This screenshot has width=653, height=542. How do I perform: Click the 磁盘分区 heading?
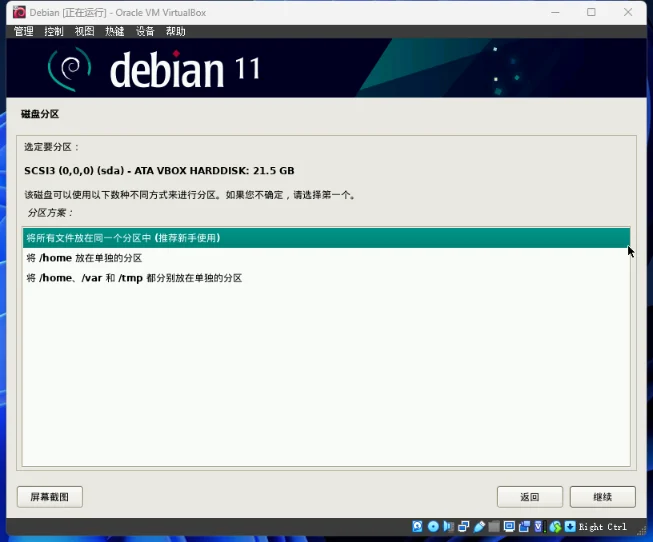coord(40,114)
